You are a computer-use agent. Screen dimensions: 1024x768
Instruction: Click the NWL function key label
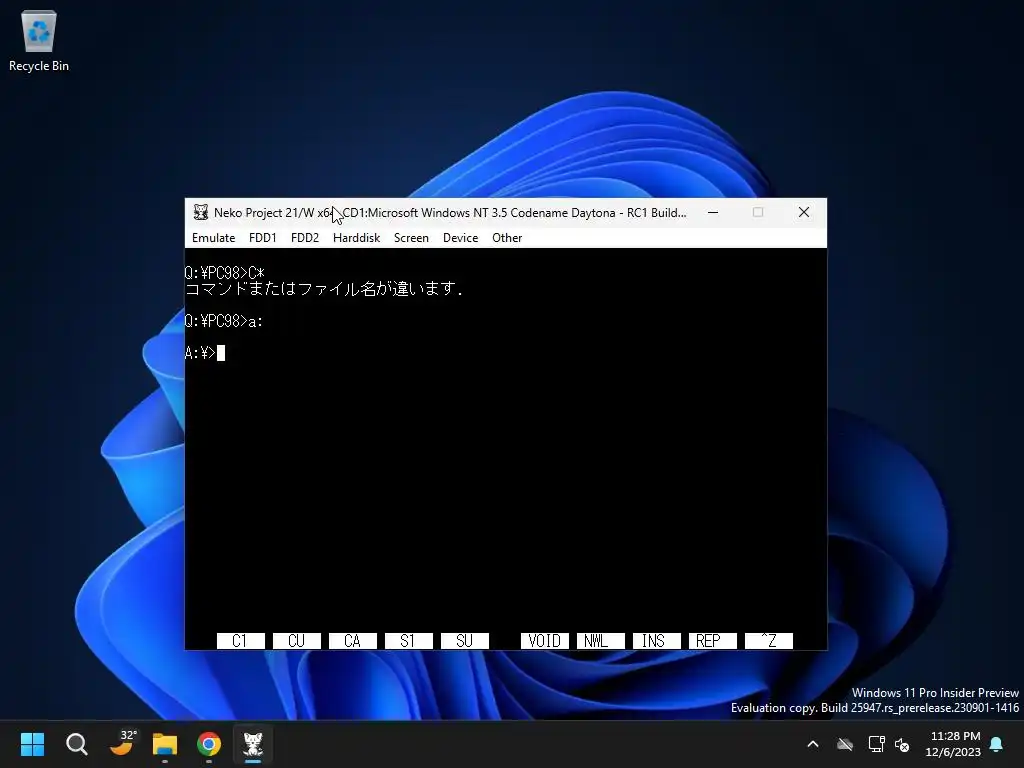coord(601,641)
